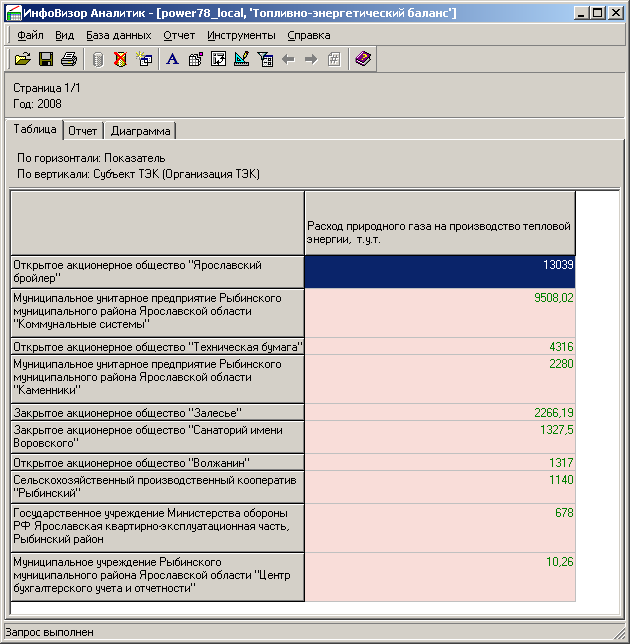The width and height of the screenshot is (630, 644).
Task: Click the ruler and pencil design icon
Action: tap(241, 59)
